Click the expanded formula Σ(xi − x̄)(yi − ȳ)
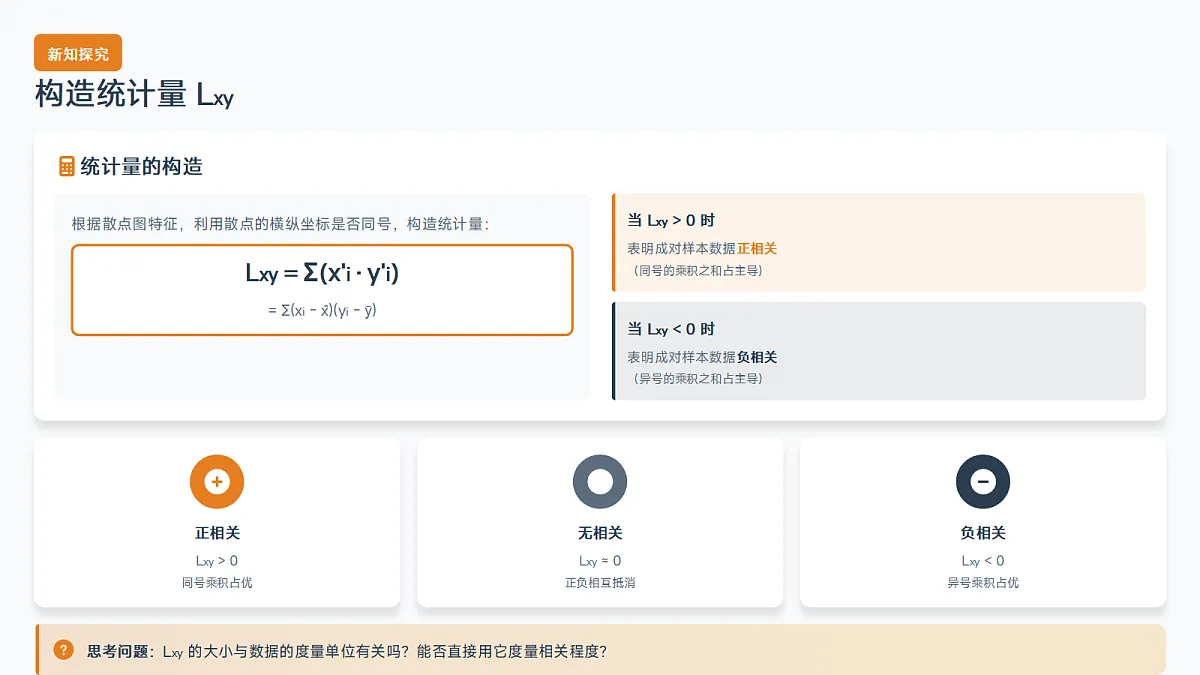The image size is (1200, 675). (x=322, y=310)
